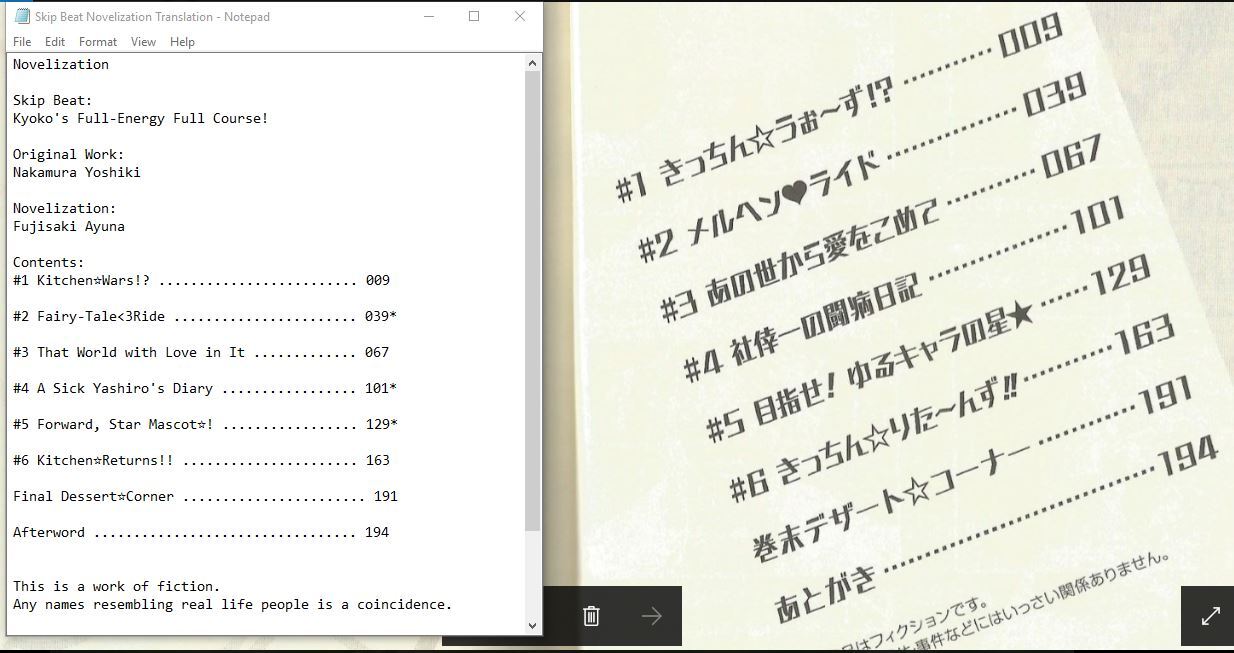Click the "Original Work:" line
The height and width of the screenshot is (653, 1234).
click(x=69, y=154)
